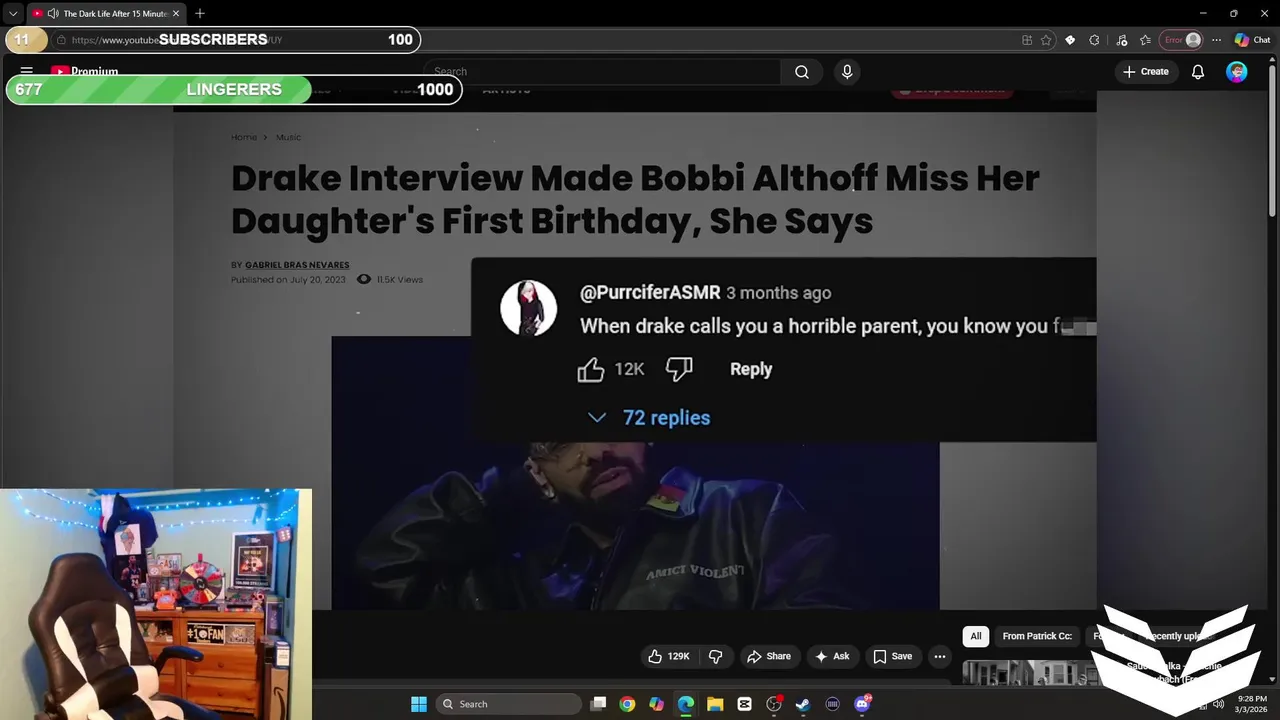Open Steam from taskbar

[x=803, y=704]
